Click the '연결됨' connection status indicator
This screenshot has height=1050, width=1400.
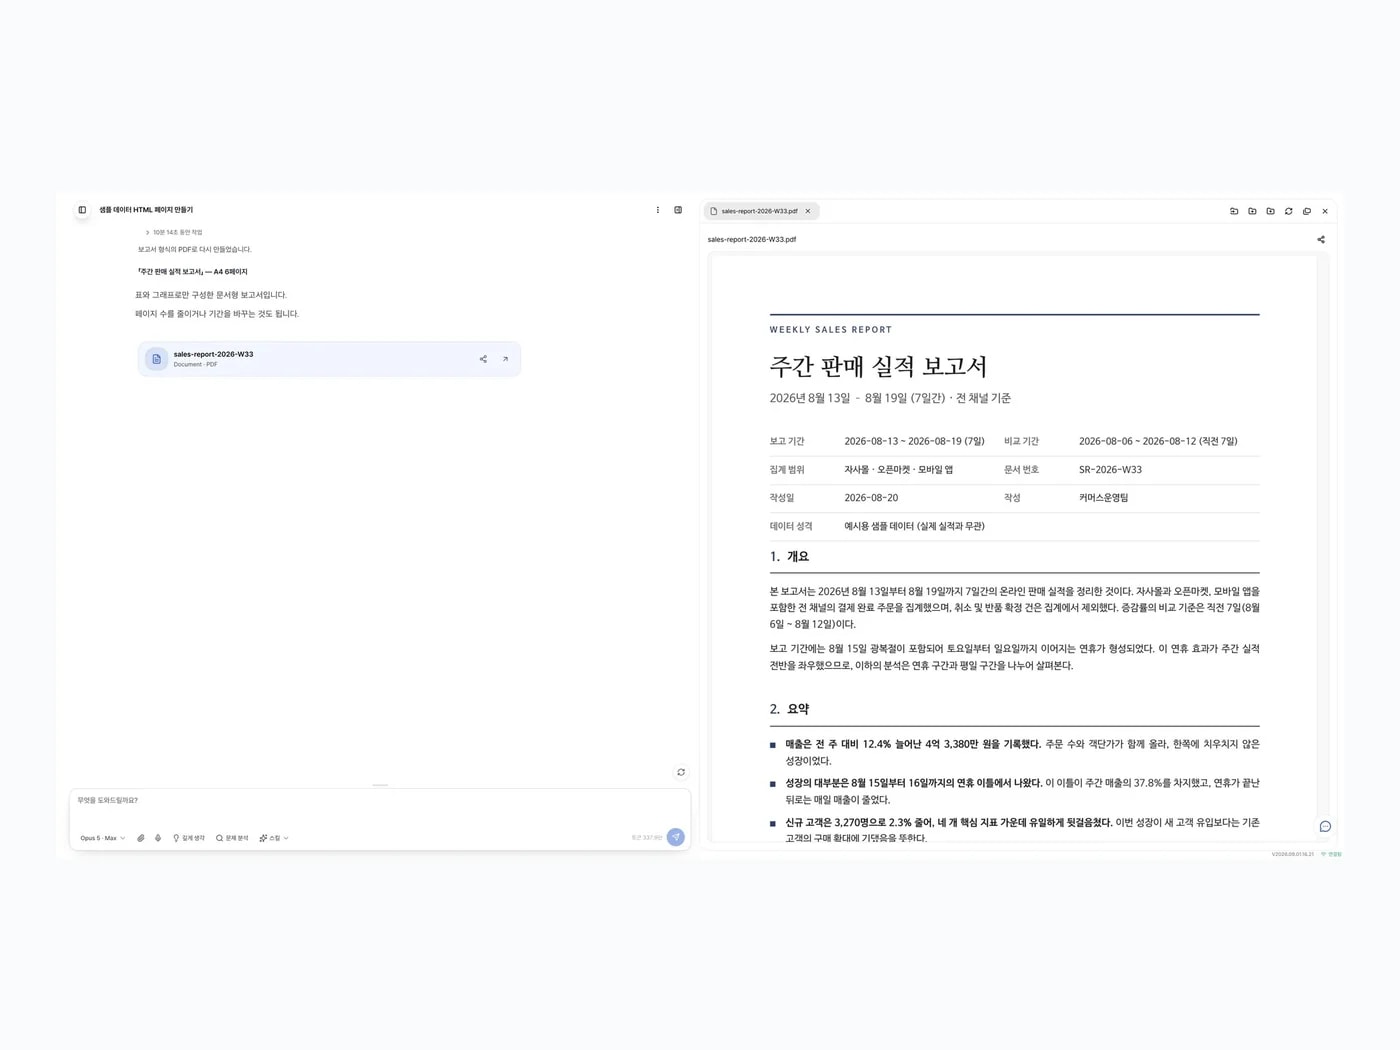pos(1332,854)
